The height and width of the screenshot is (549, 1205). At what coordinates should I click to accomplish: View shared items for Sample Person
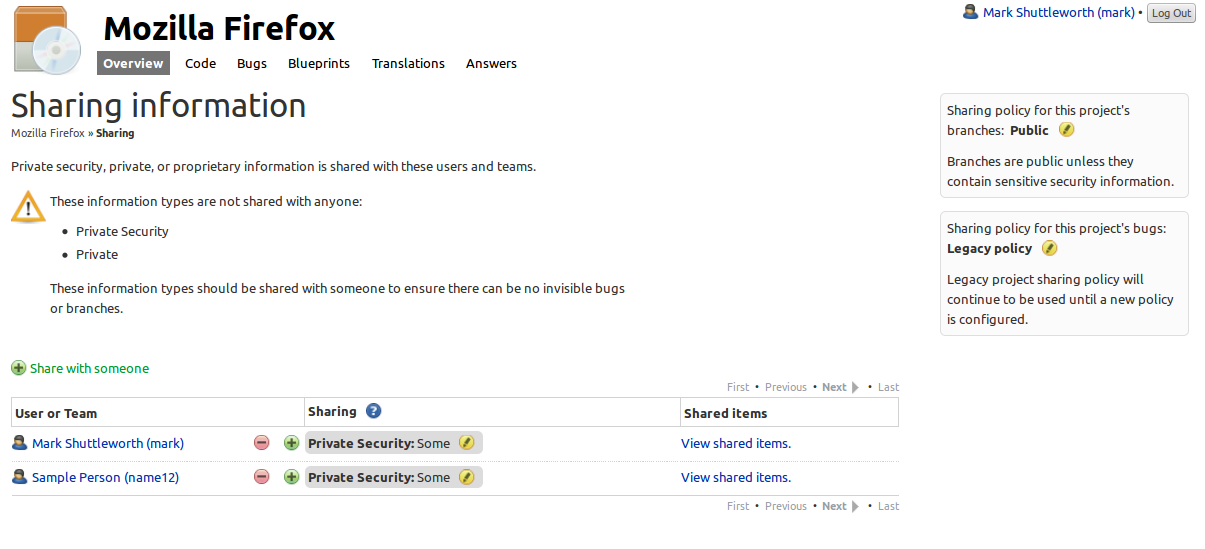click(x=736, y=477)
